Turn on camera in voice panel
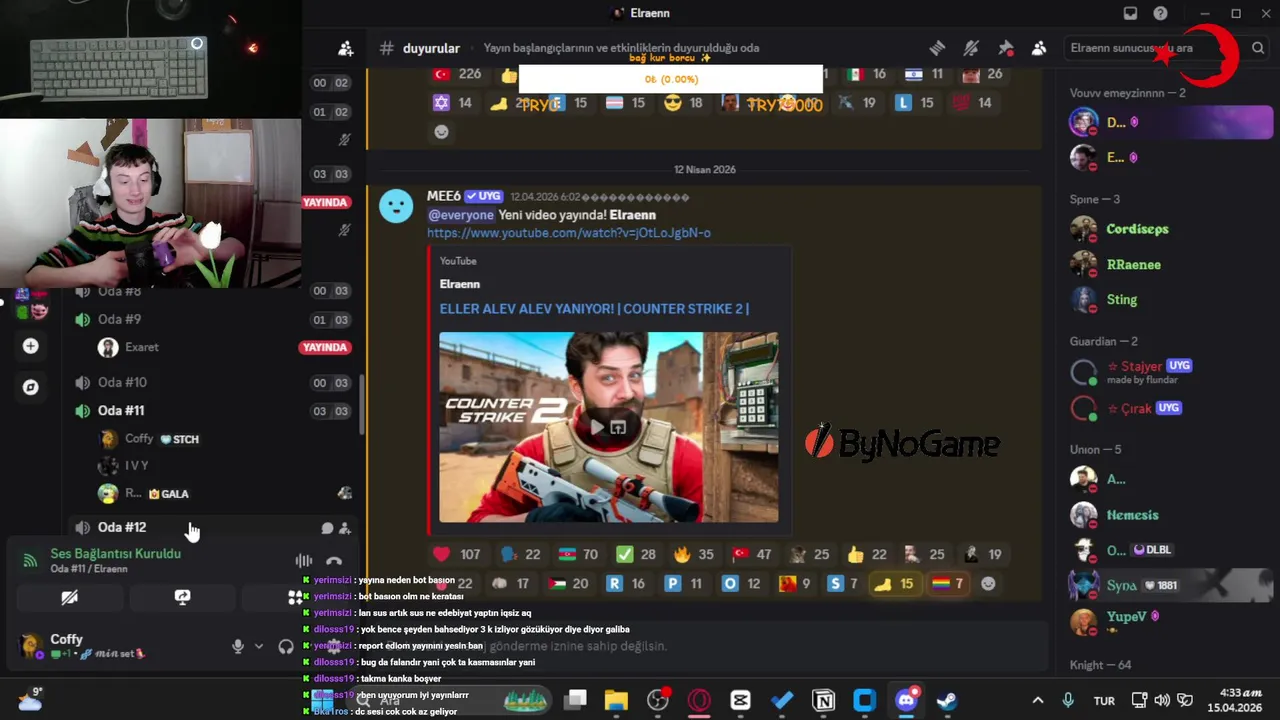 69,597
